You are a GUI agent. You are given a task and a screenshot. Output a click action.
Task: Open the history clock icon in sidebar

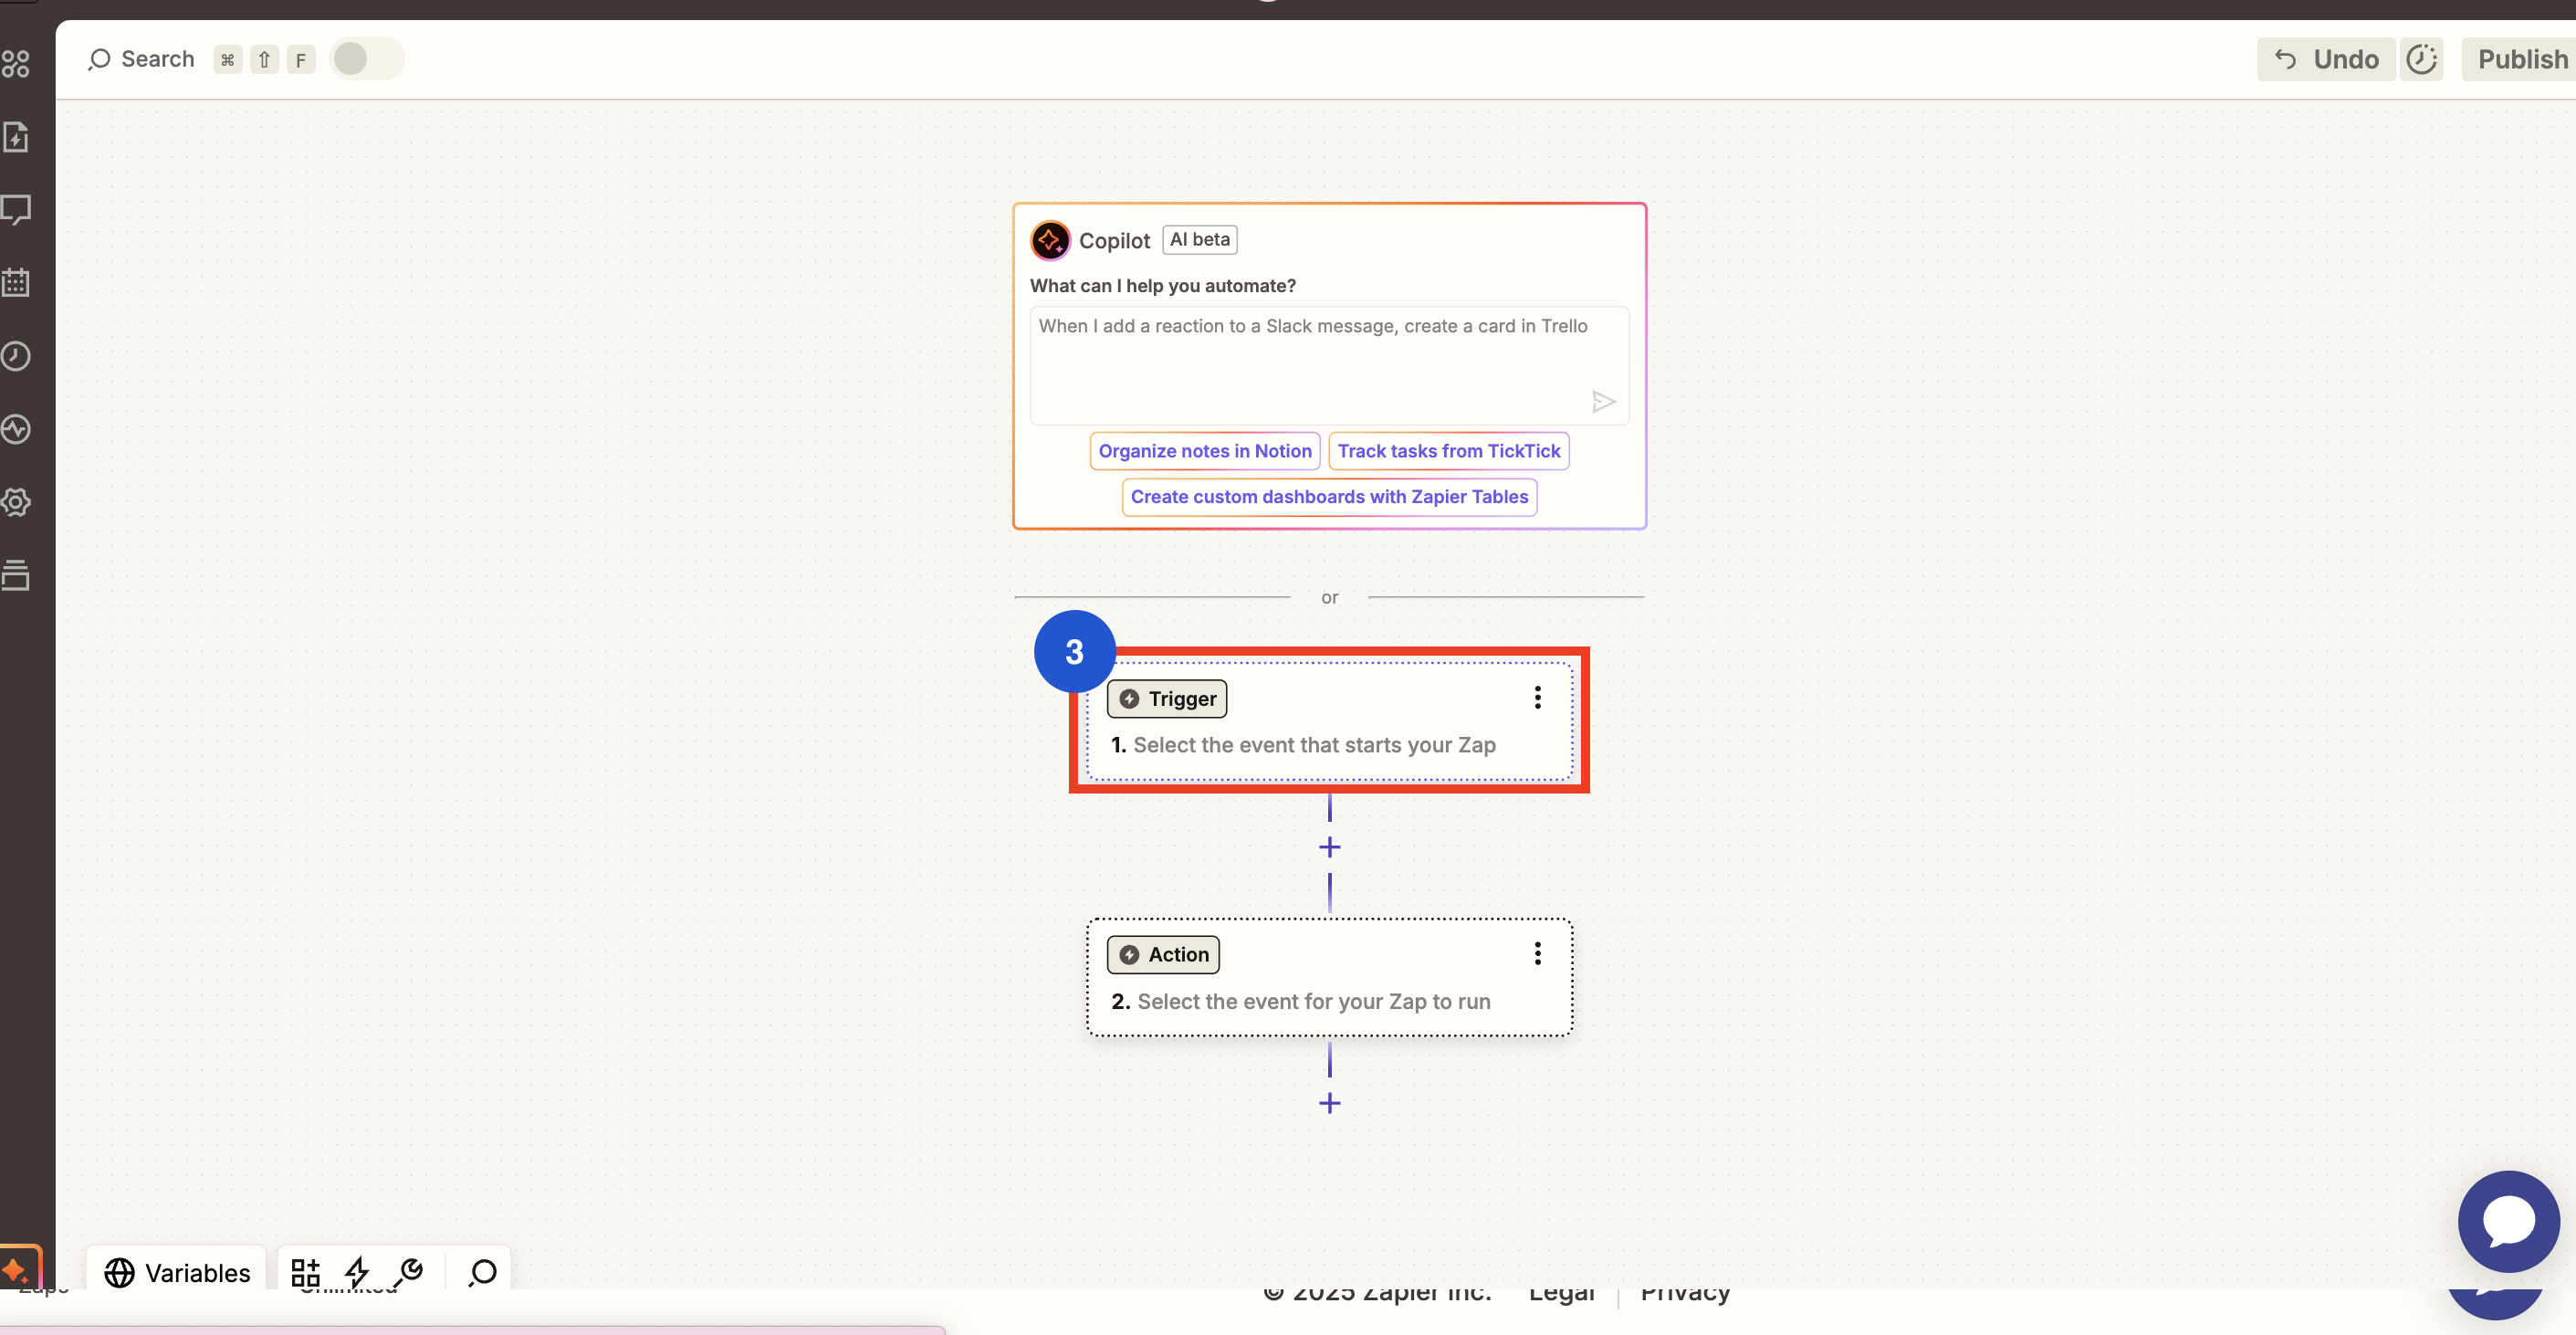(x=15, y=356)
